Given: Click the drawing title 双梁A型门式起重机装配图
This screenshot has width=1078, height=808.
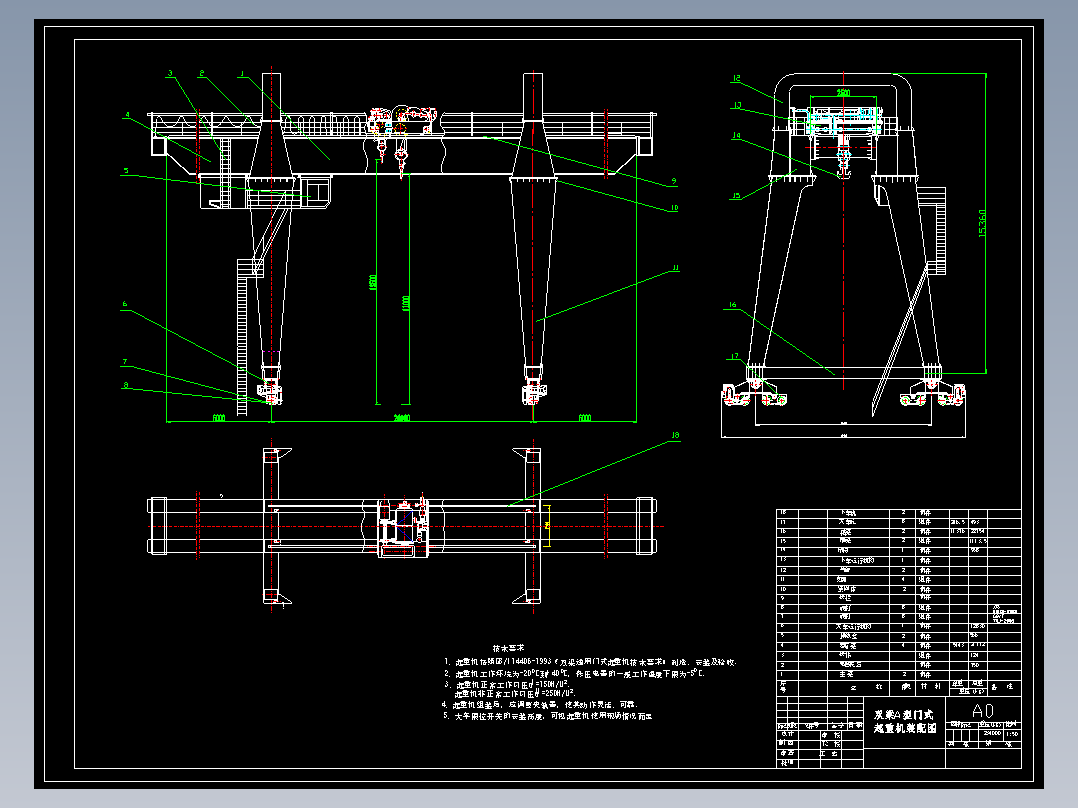Looking at the screenshot, I should coord(905,722).
